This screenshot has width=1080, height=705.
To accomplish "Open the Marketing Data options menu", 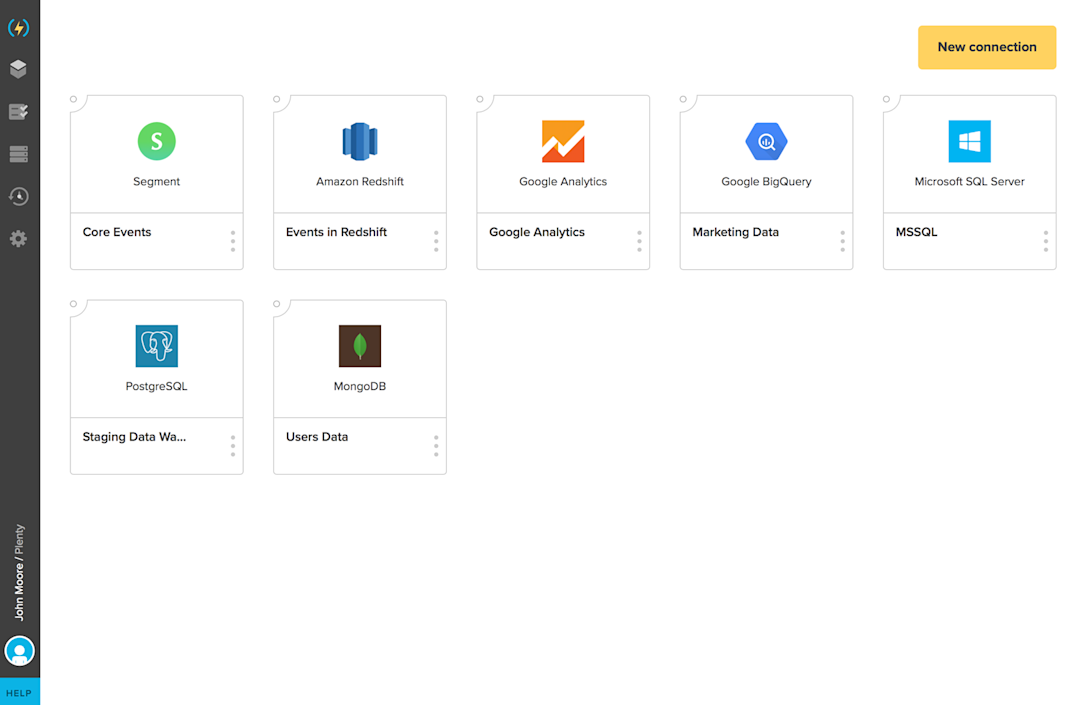I will (x=842, y=241).
